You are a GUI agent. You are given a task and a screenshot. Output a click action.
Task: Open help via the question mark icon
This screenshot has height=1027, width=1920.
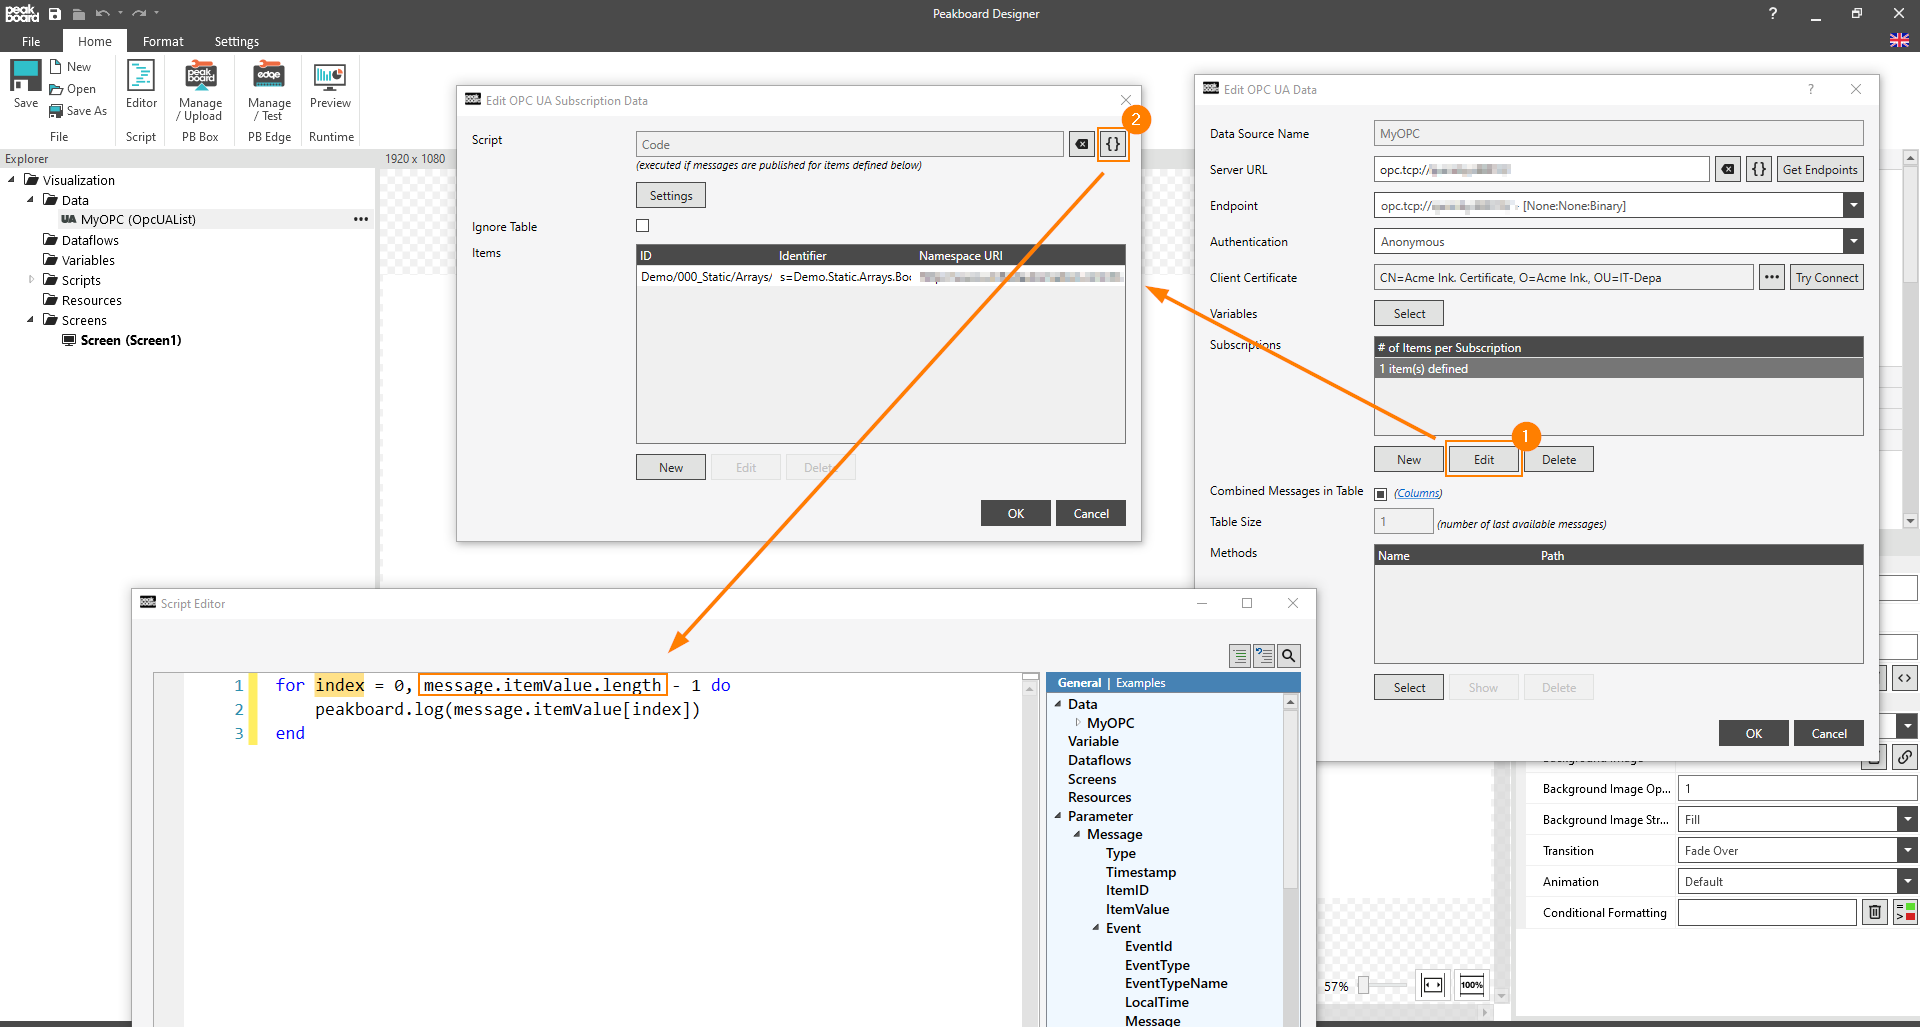pyautogui.click(x=1772, y=14)
